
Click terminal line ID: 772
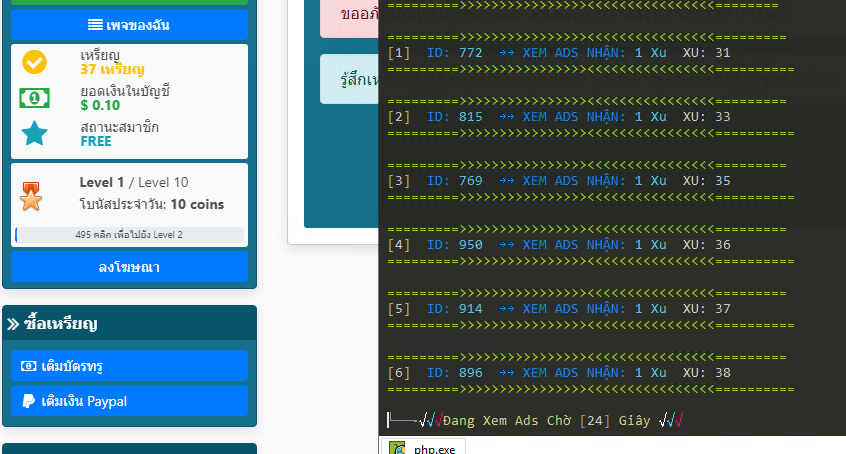559,53
